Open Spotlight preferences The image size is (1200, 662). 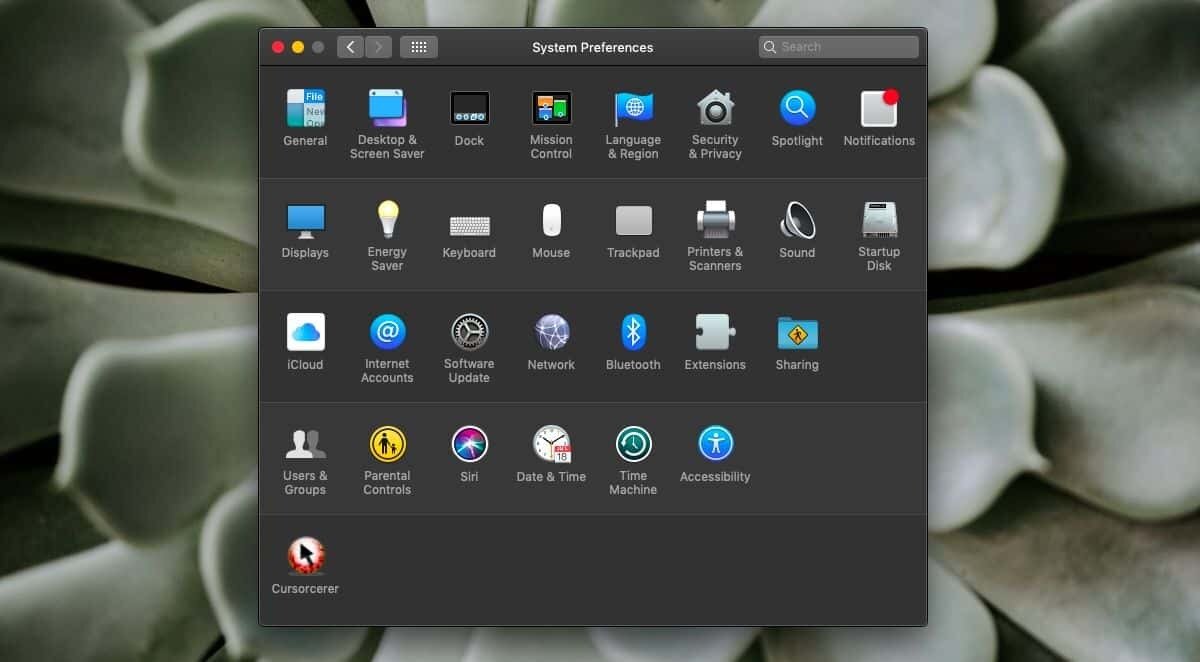[797, 108]
